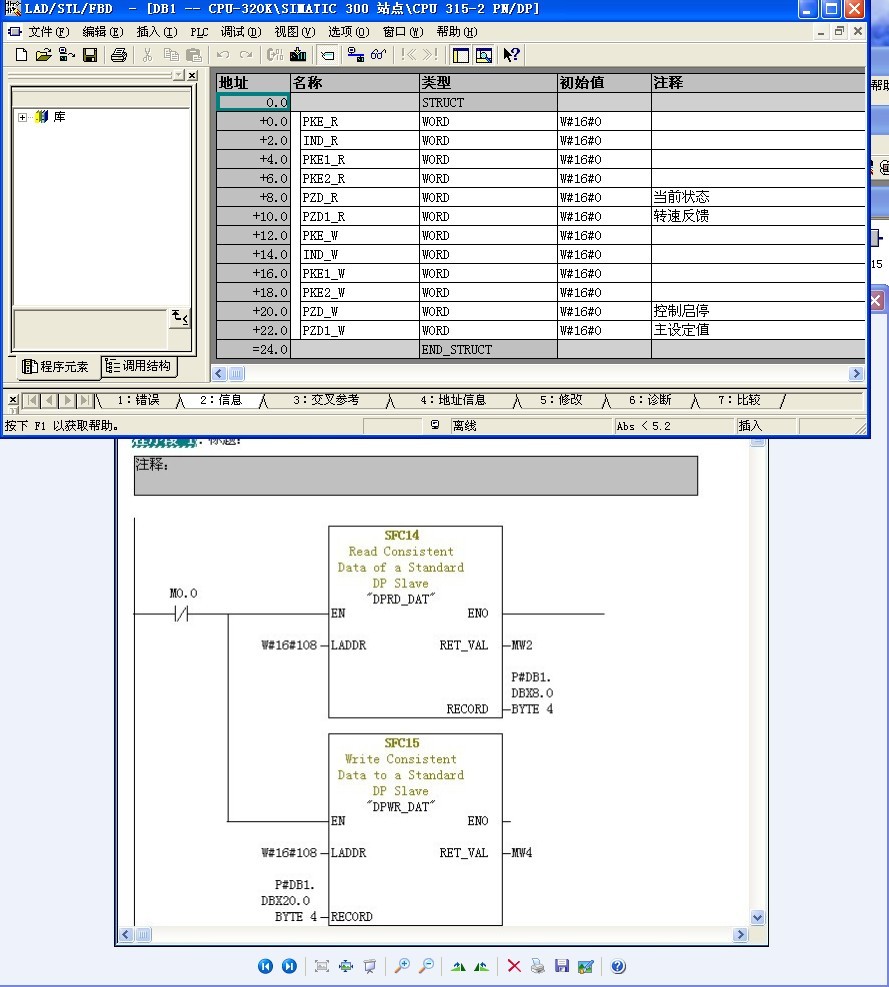889x987 pixels.
Task: Click the viewer Save copy floppy icon
Action: 562,966
